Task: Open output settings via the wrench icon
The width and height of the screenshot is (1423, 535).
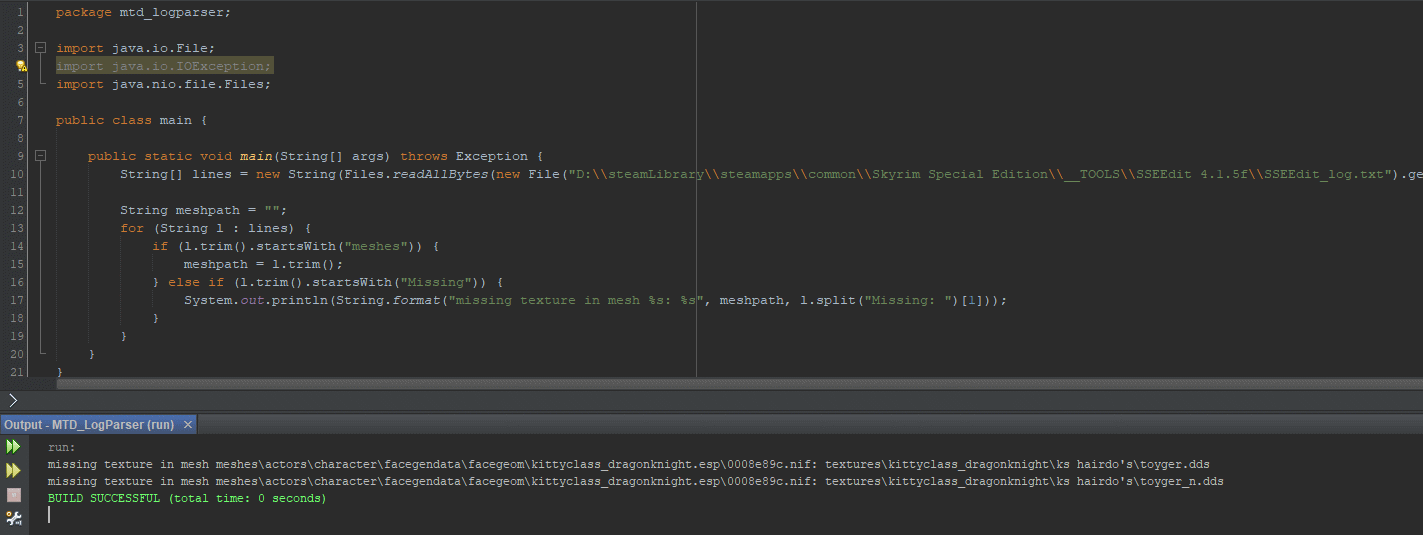Action: [x=13, y=518]
